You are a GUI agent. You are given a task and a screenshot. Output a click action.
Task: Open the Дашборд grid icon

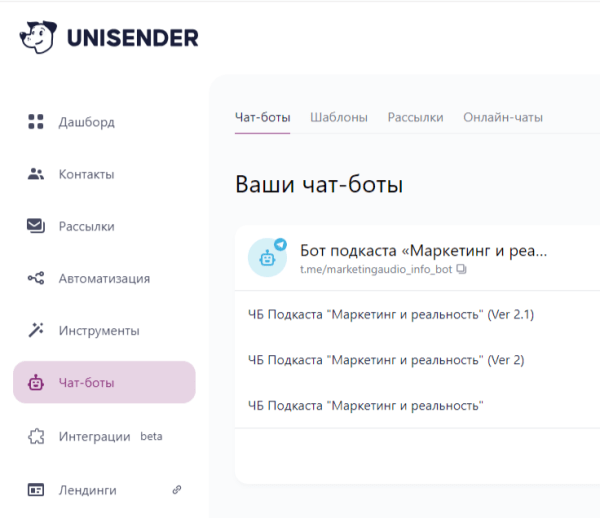tap(36, 122)
